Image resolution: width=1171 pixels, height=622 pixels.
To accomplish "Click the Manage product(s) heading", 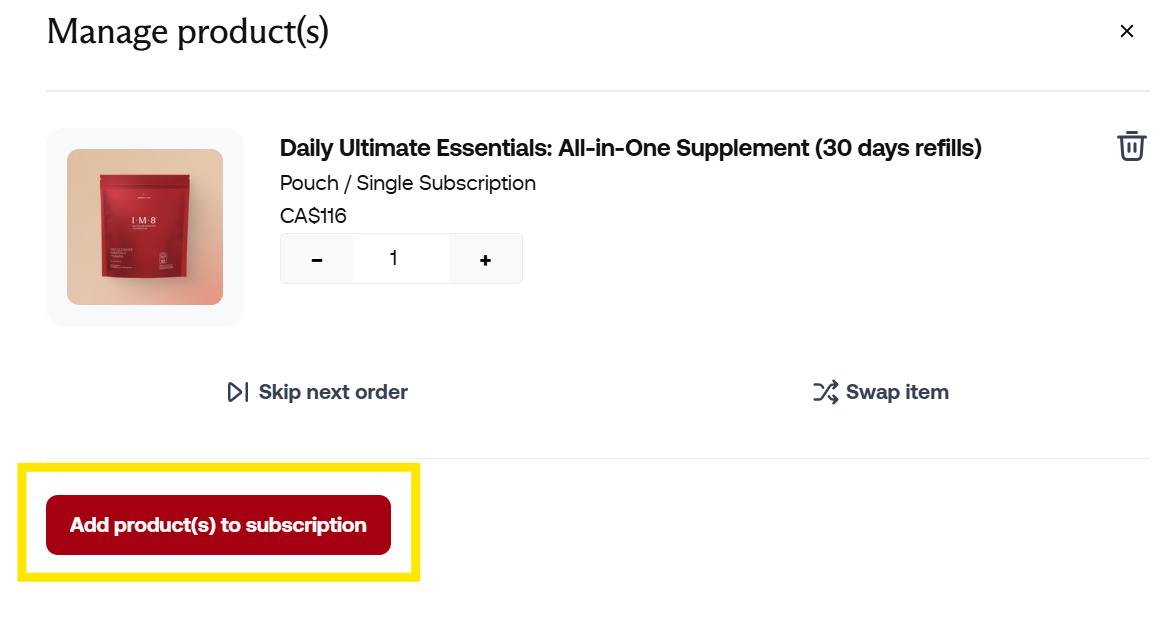I will 187,32.
